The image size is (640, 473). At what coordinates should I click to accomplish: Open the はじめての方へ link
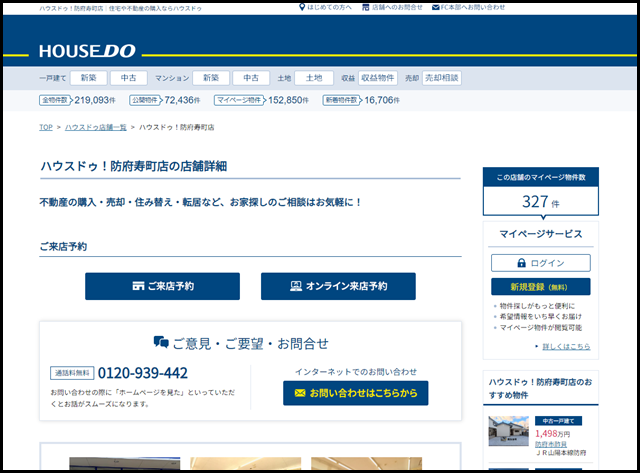[329, 7]
